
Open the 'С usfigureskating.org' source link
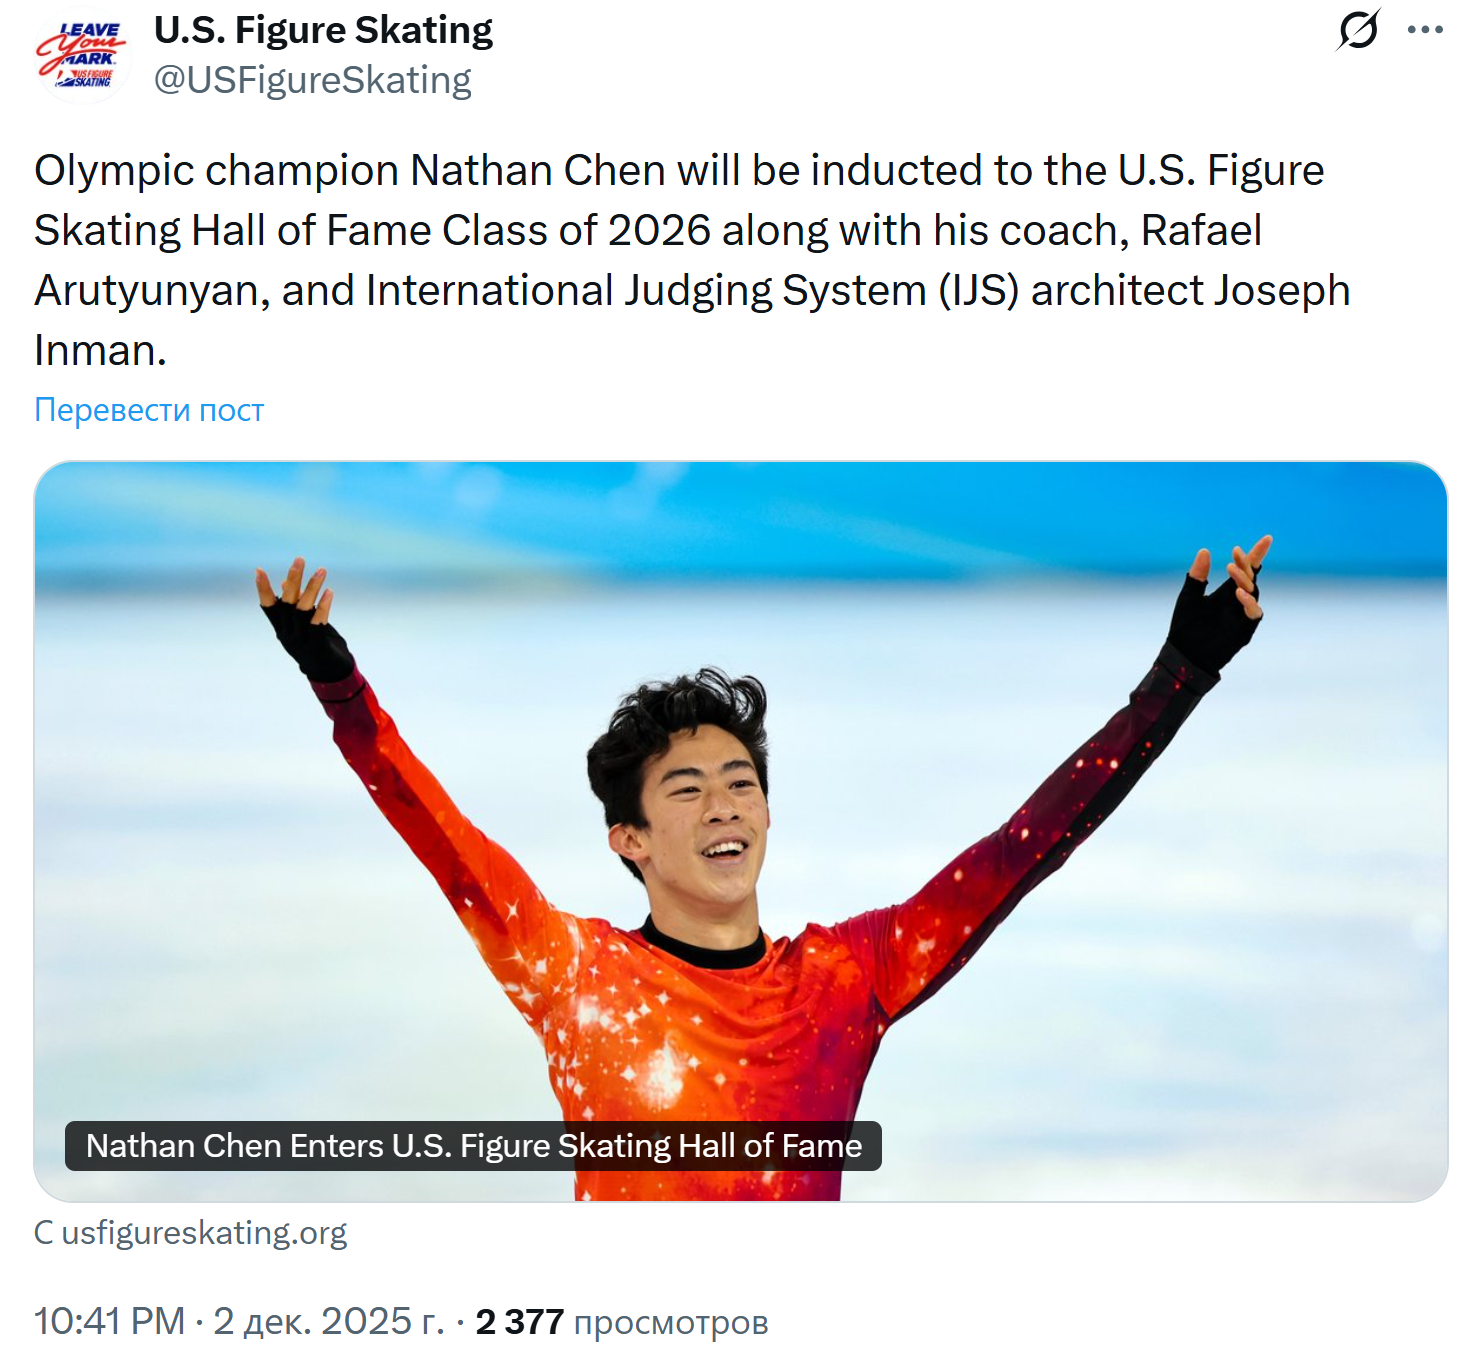pos(191,1233)
